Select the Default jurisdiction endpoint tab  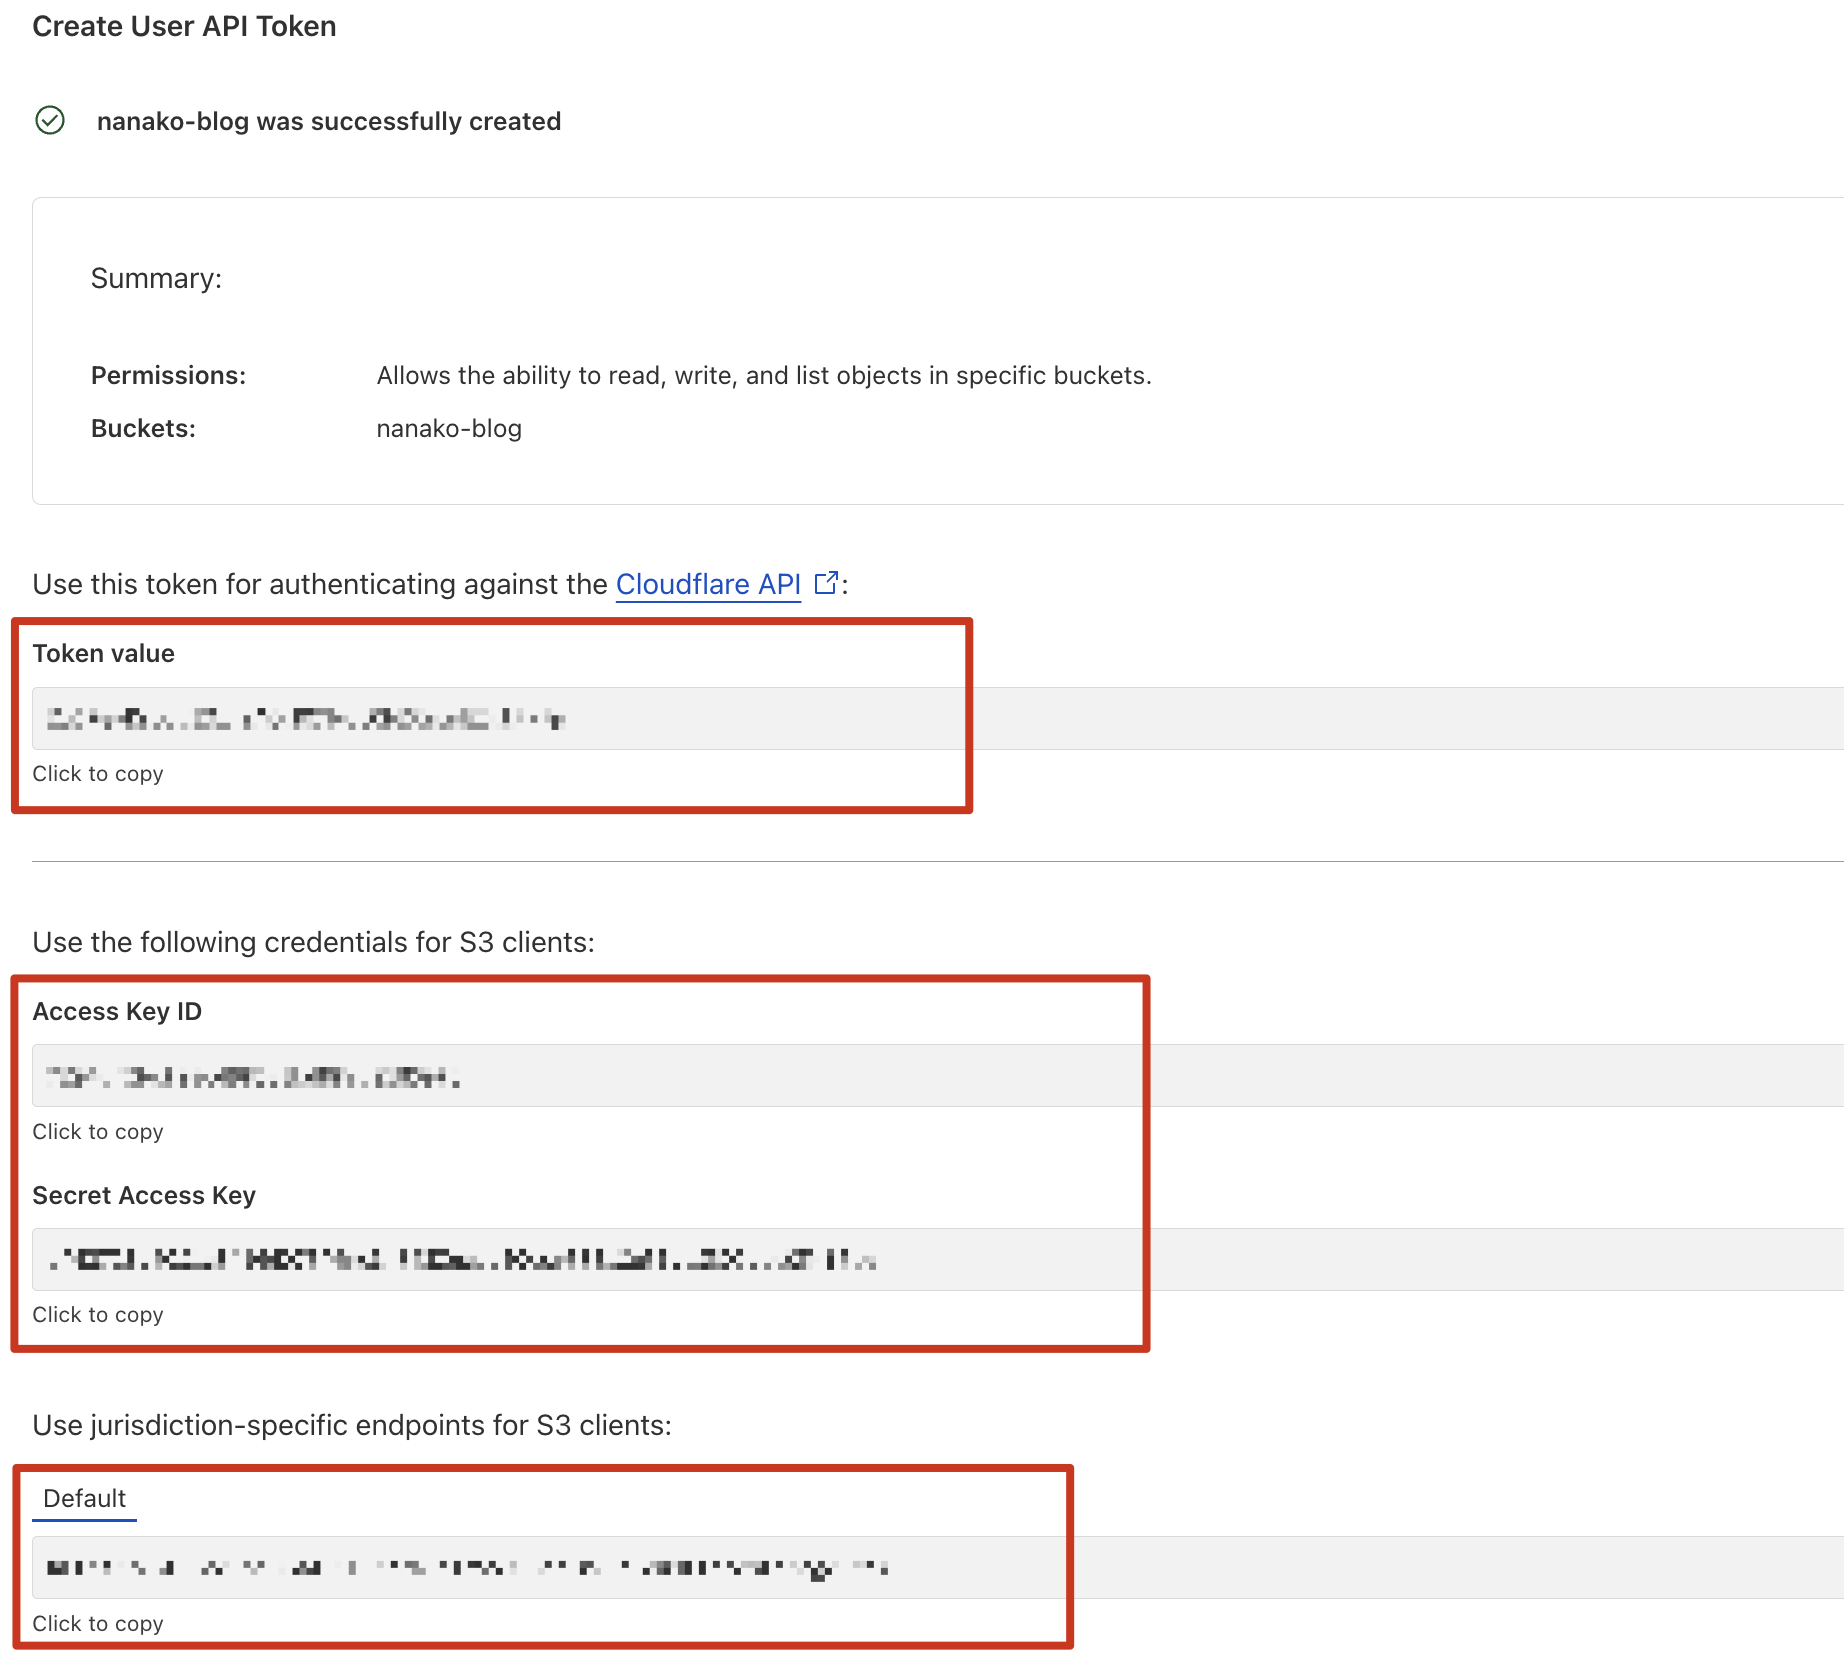tap(85, 1498)
